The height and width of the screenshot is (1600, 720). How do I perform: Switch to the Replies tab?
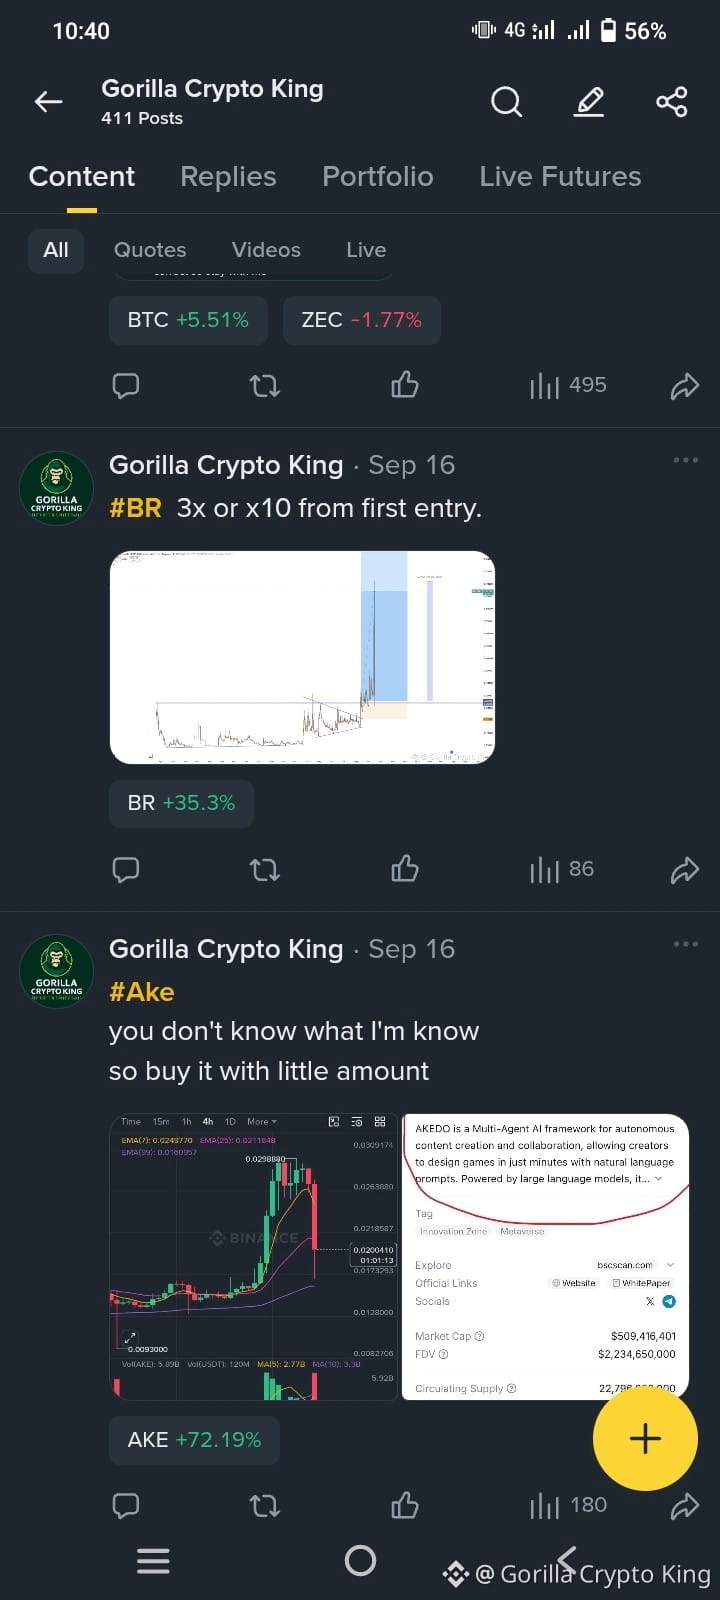[228, 176]
